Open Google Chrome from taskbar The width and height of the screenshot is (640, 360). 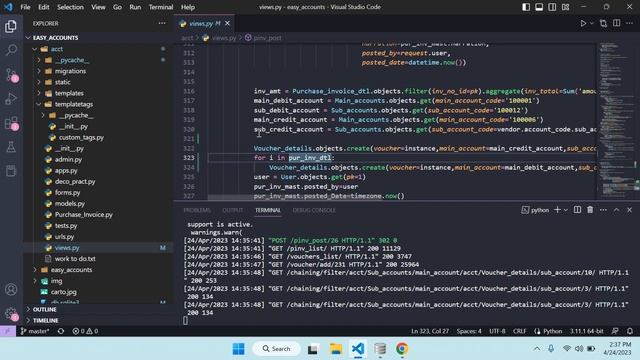[x=402, y=349]
